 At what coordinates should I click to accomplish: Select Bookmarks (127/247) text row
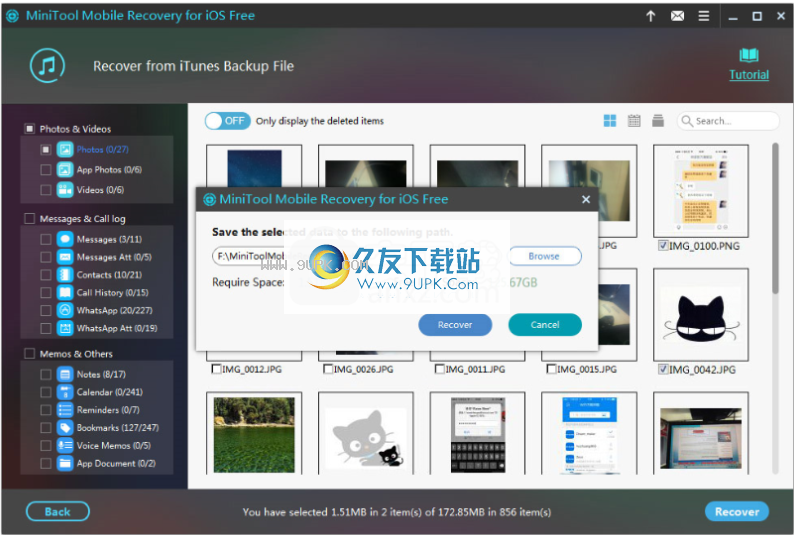point(118,428)
